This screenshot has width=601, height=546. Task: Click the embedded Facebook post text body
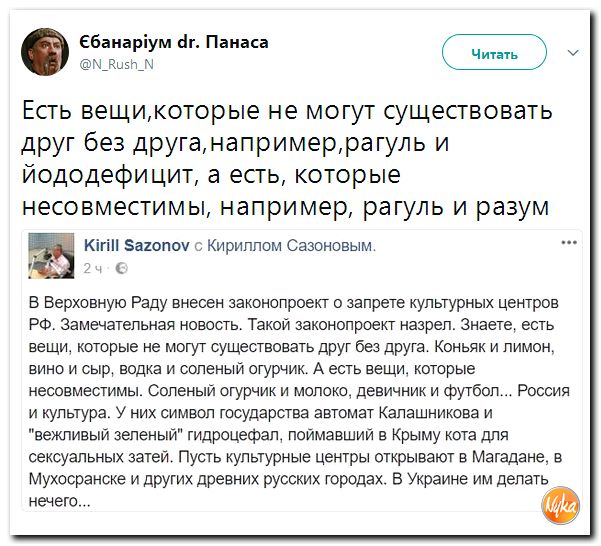coord(299,402)
